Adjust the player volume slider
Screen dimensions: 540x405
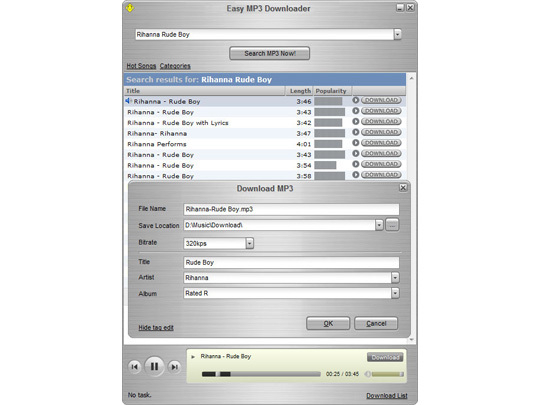click(387, 374)
